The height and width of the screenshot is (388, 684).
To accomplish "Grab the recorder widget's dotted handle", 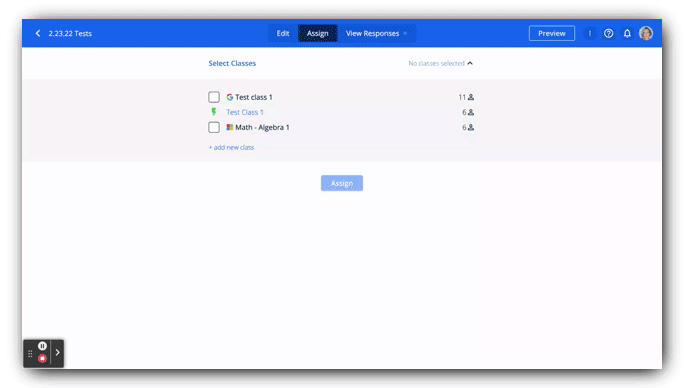I will click(30, 354).
